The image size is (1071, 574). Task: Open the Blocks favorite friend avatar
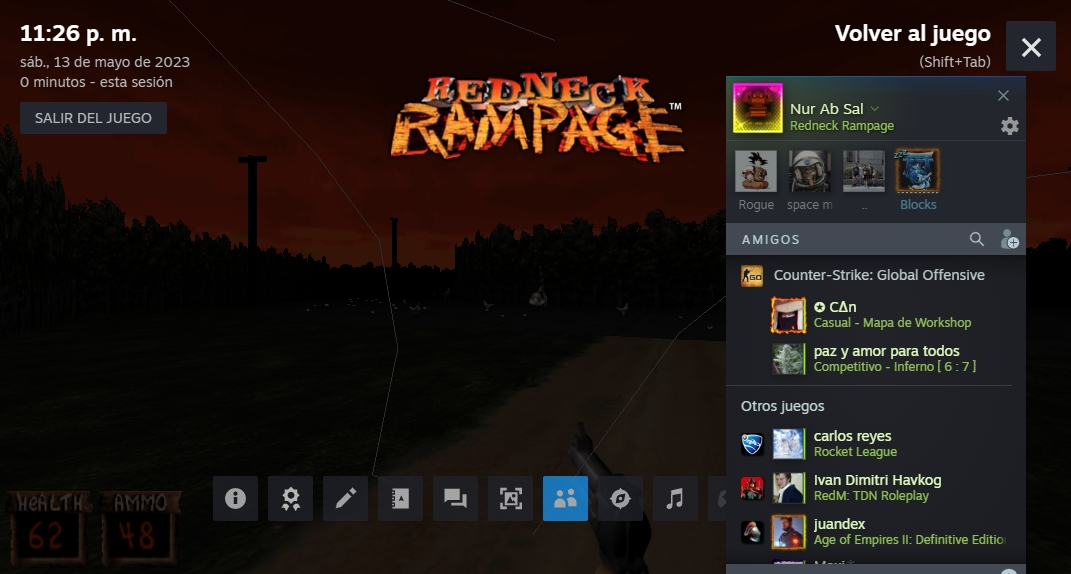point(918,171)
